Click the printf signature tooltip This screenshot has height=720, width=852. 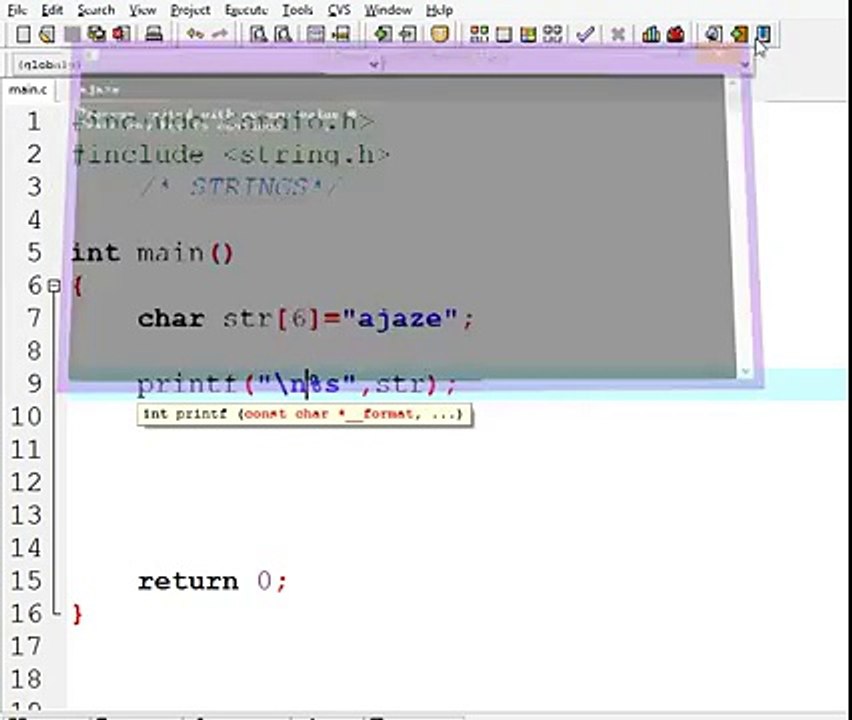coord(304,415)
